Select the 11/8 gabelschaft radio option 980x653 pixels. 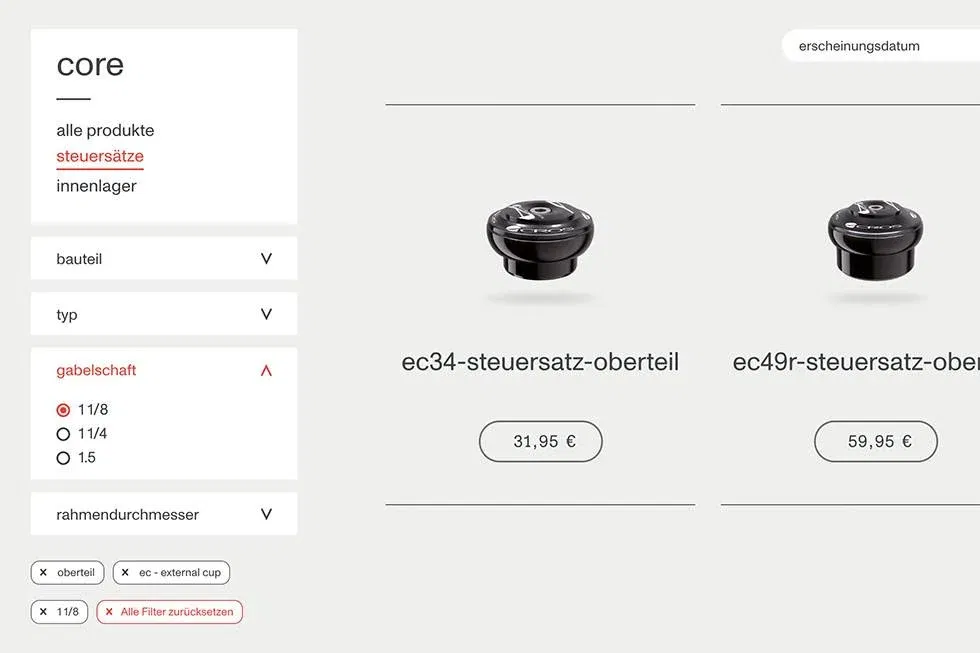coord(64,410)
